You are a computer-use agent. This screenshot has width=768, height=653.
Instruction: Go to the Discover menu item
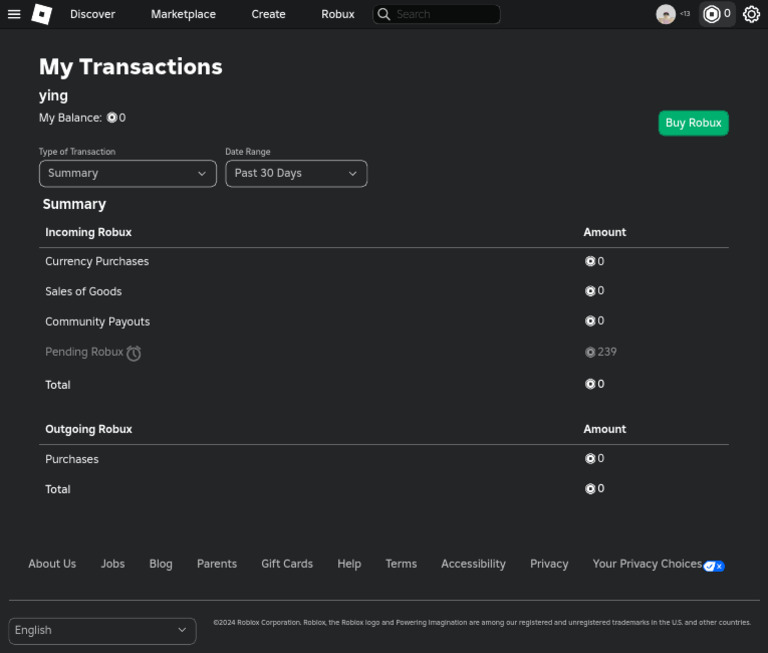tap(93, 14)
